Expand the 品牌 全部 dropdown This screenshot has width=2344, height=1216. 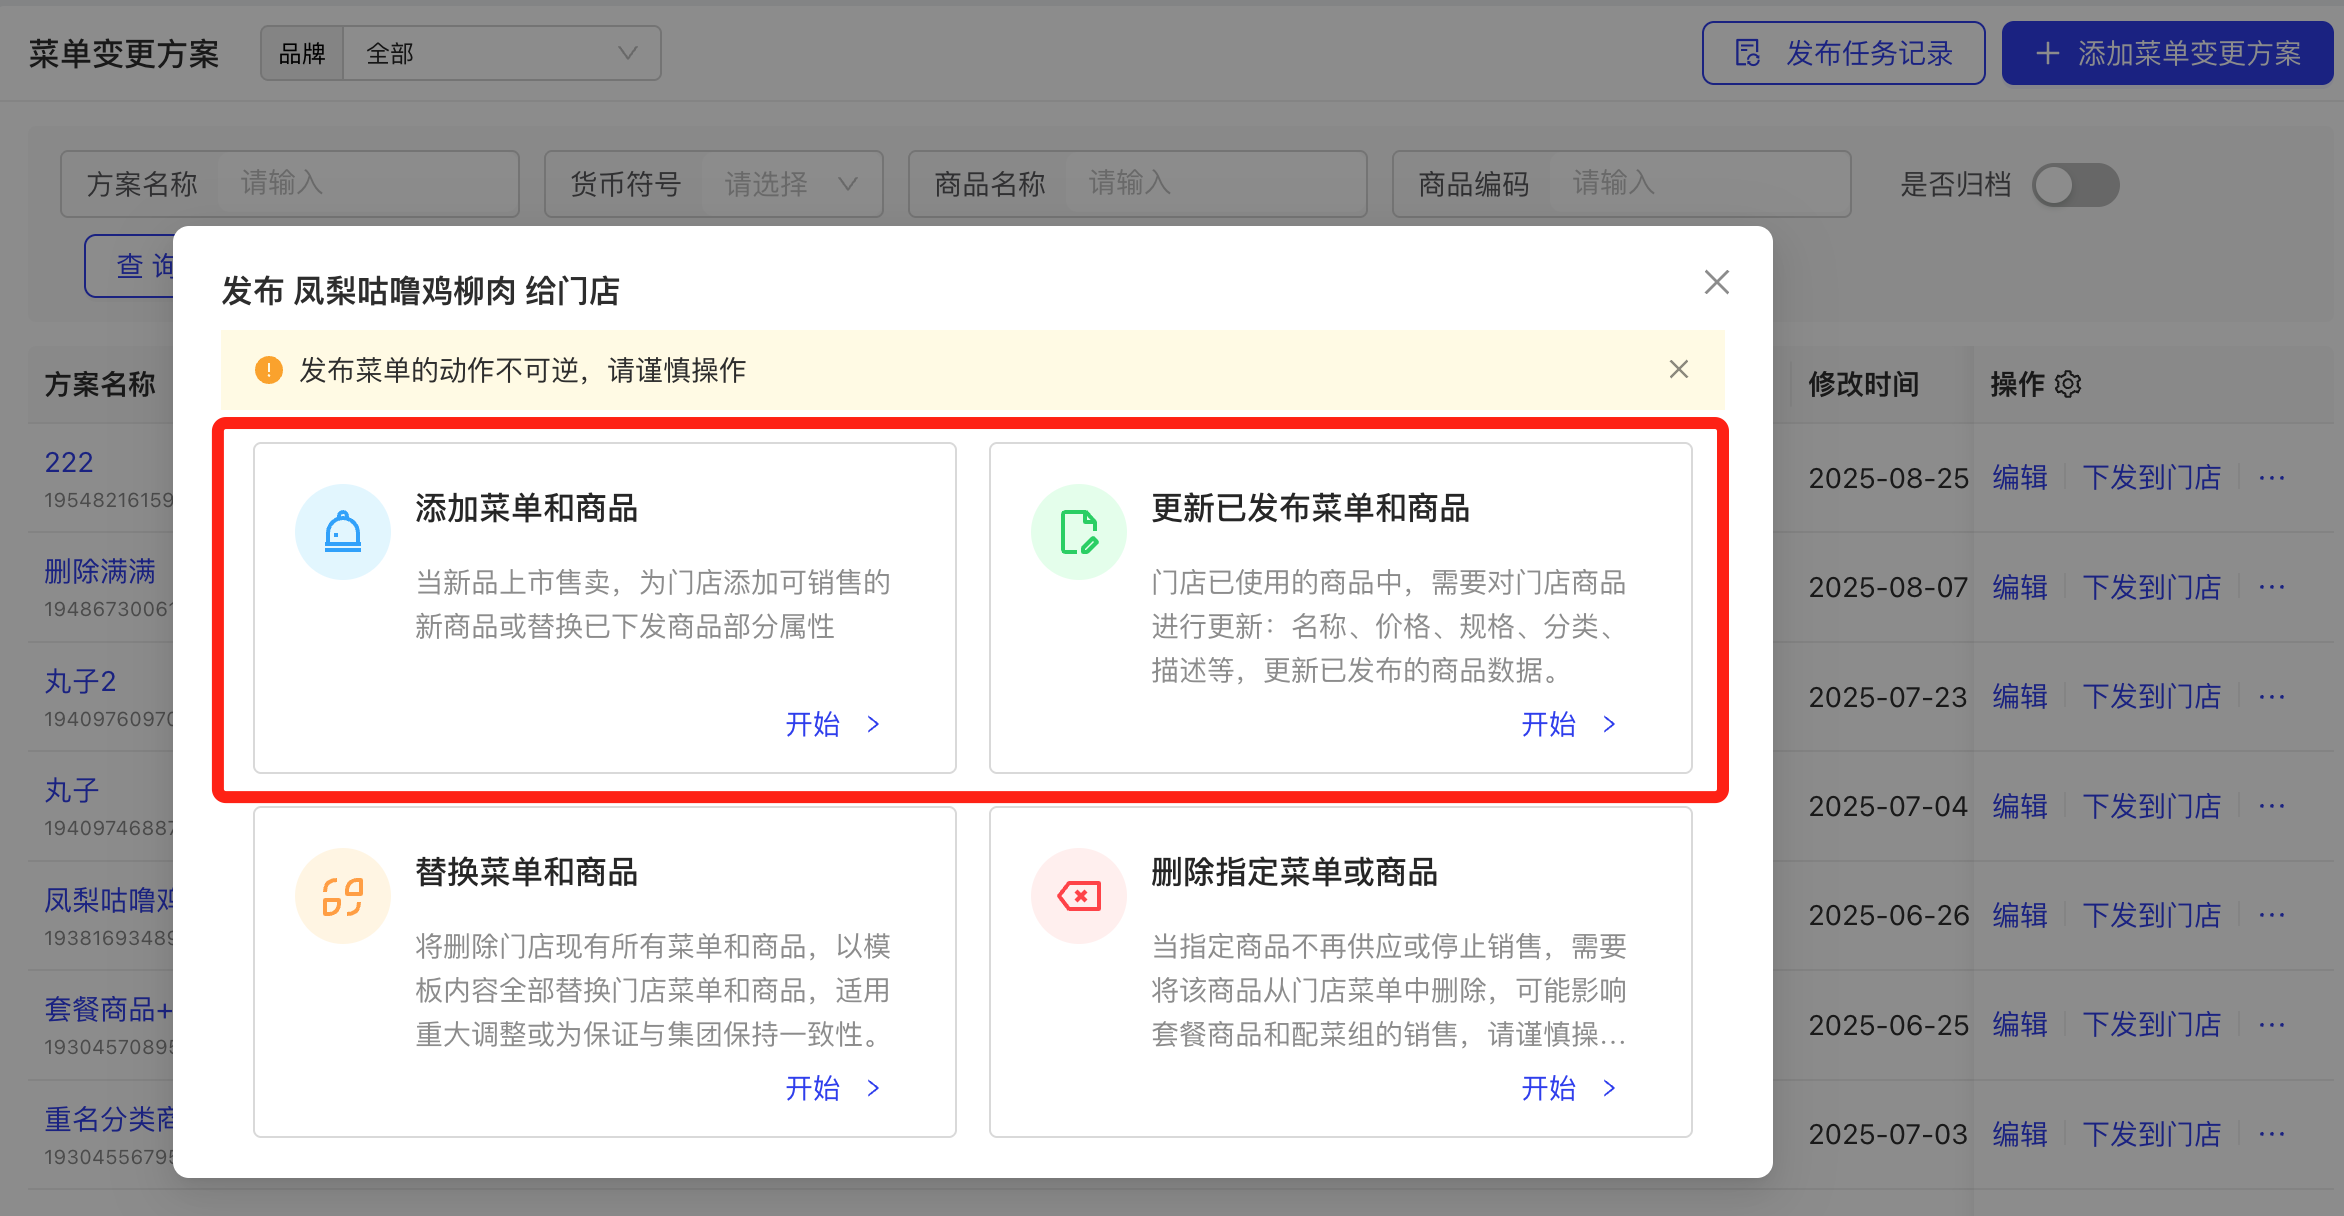coord(500,53)
